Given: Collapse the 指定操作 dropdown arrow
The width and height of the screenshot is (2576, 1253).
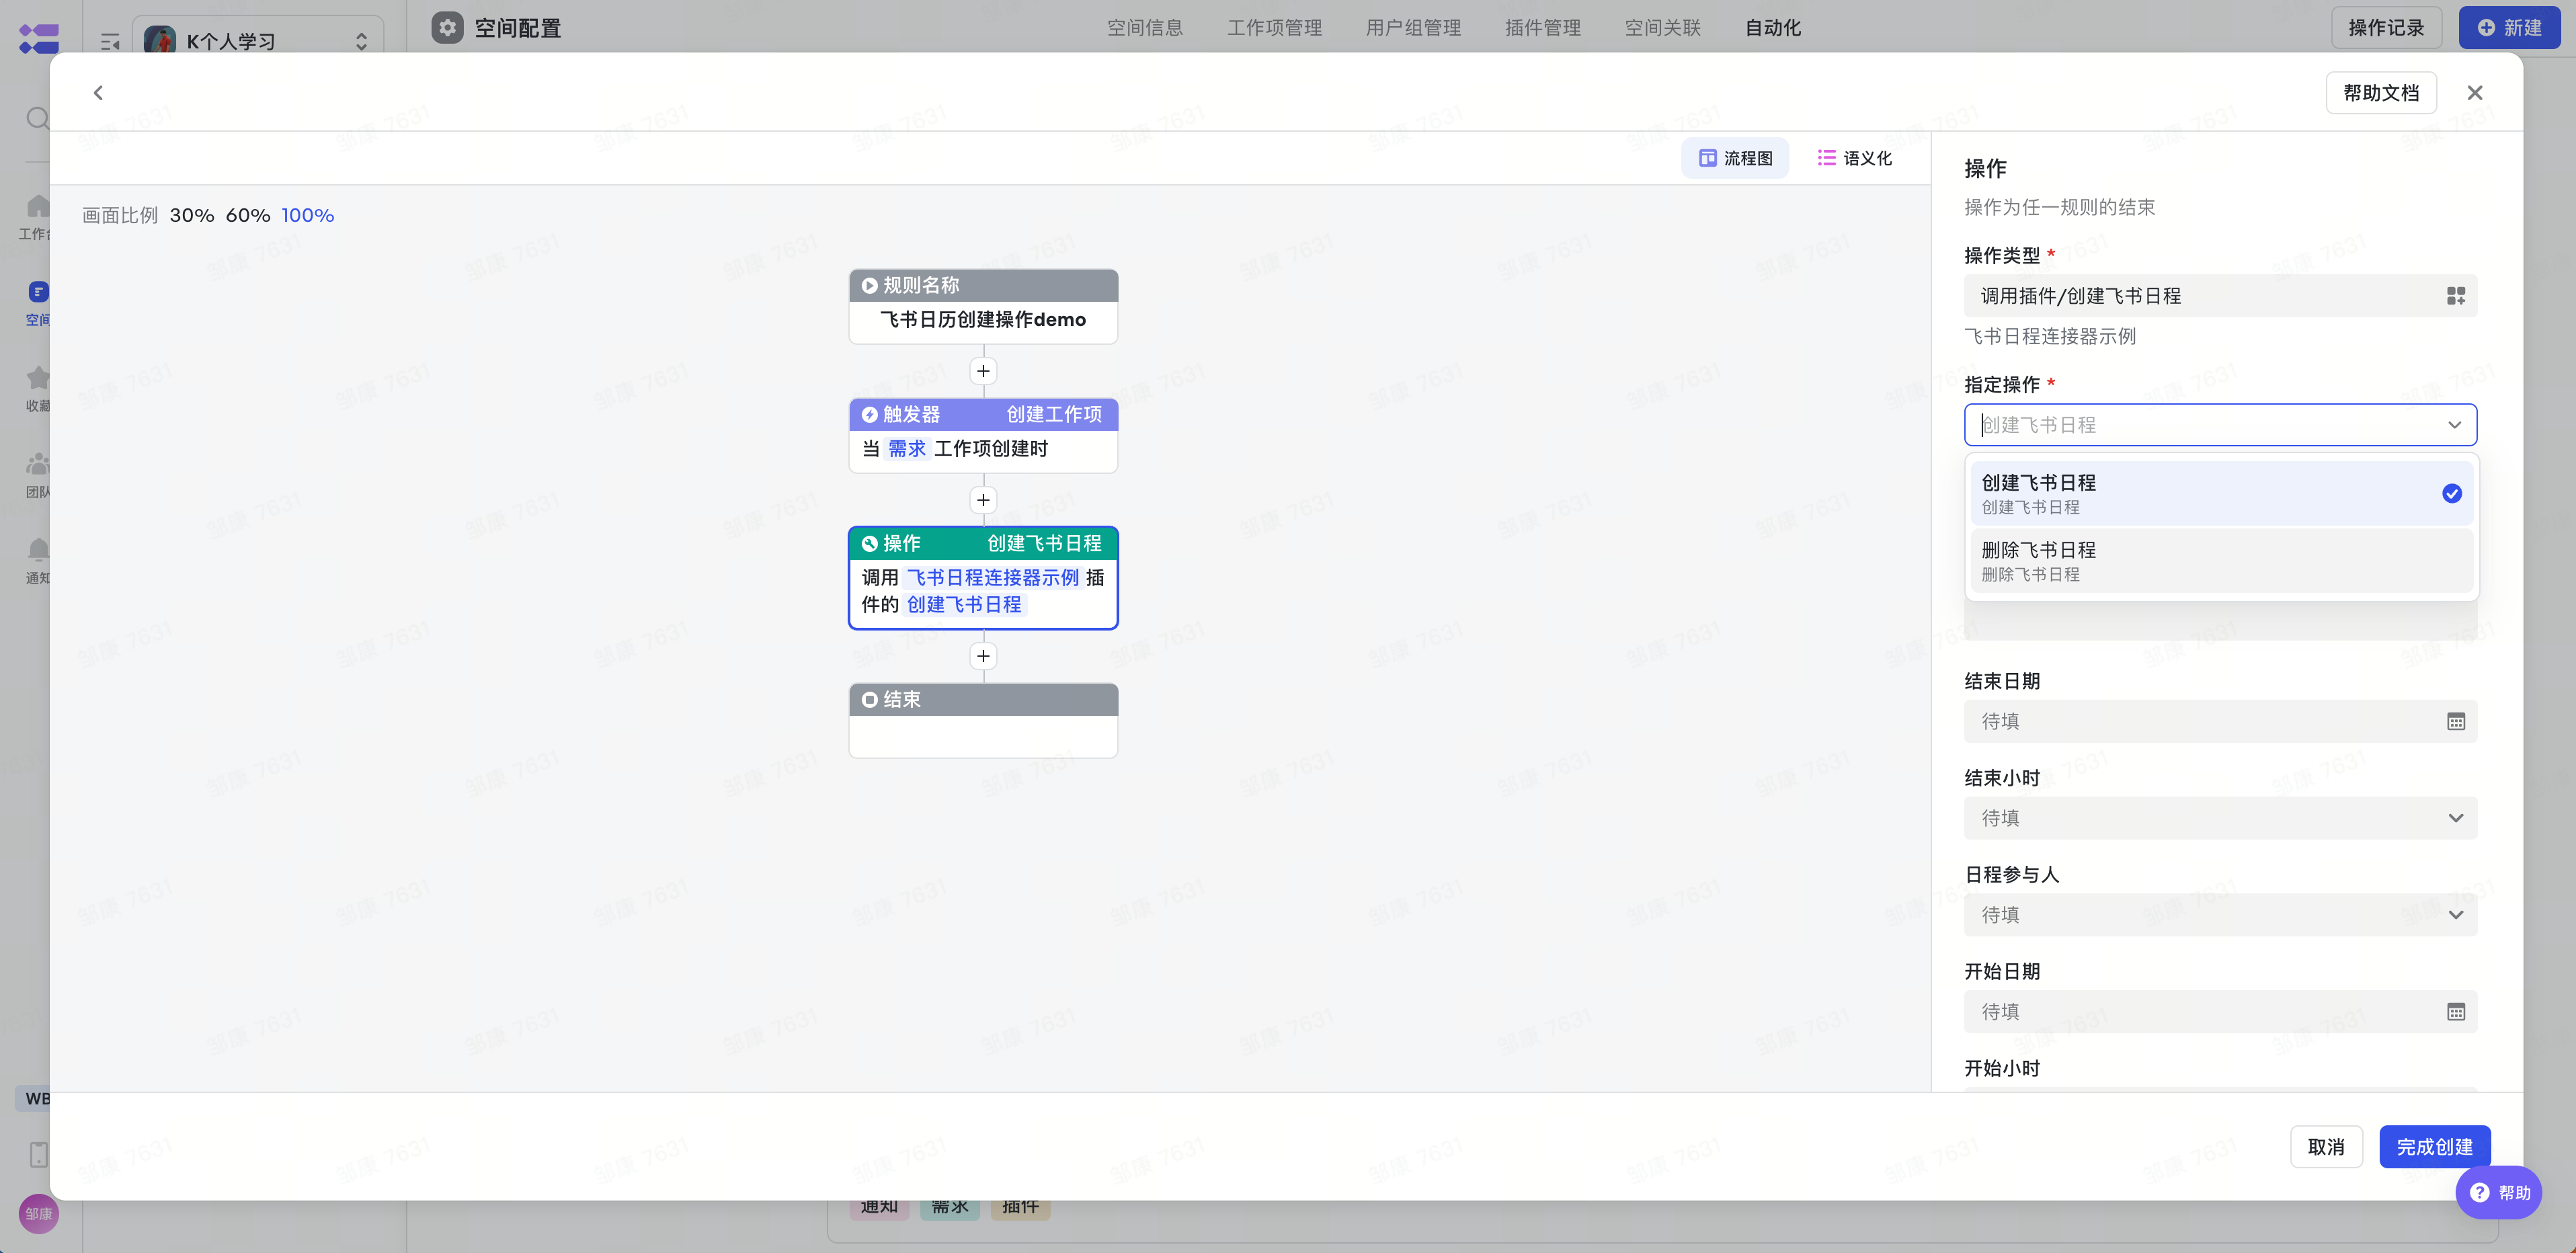Looking at the screenshot, I should point(2454,425).
